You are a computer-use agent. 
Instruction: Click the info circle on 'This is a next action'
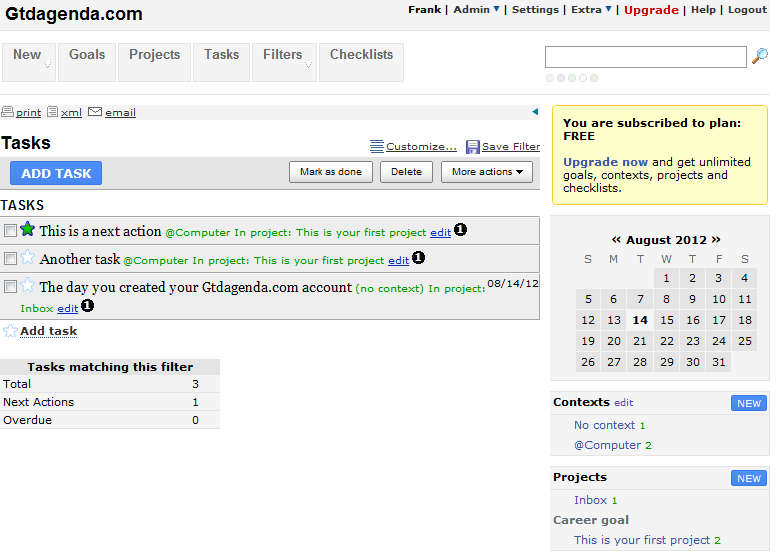461,230
